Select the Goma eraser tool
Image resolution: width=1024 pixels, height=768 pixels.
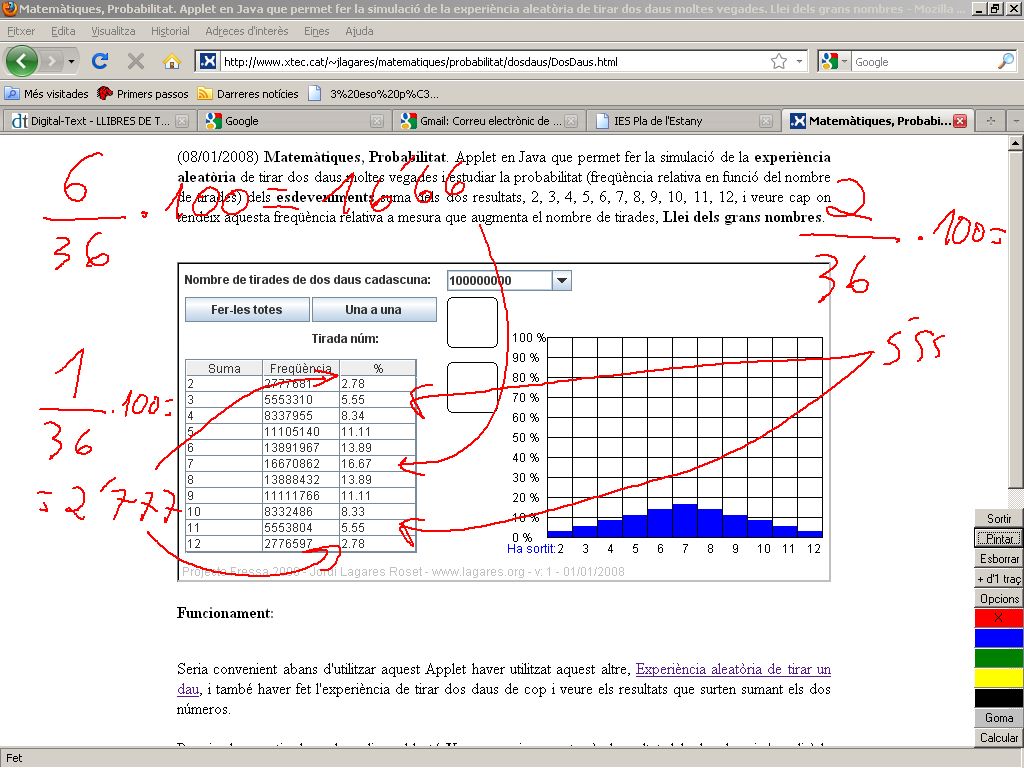click(x=998, y=717)
